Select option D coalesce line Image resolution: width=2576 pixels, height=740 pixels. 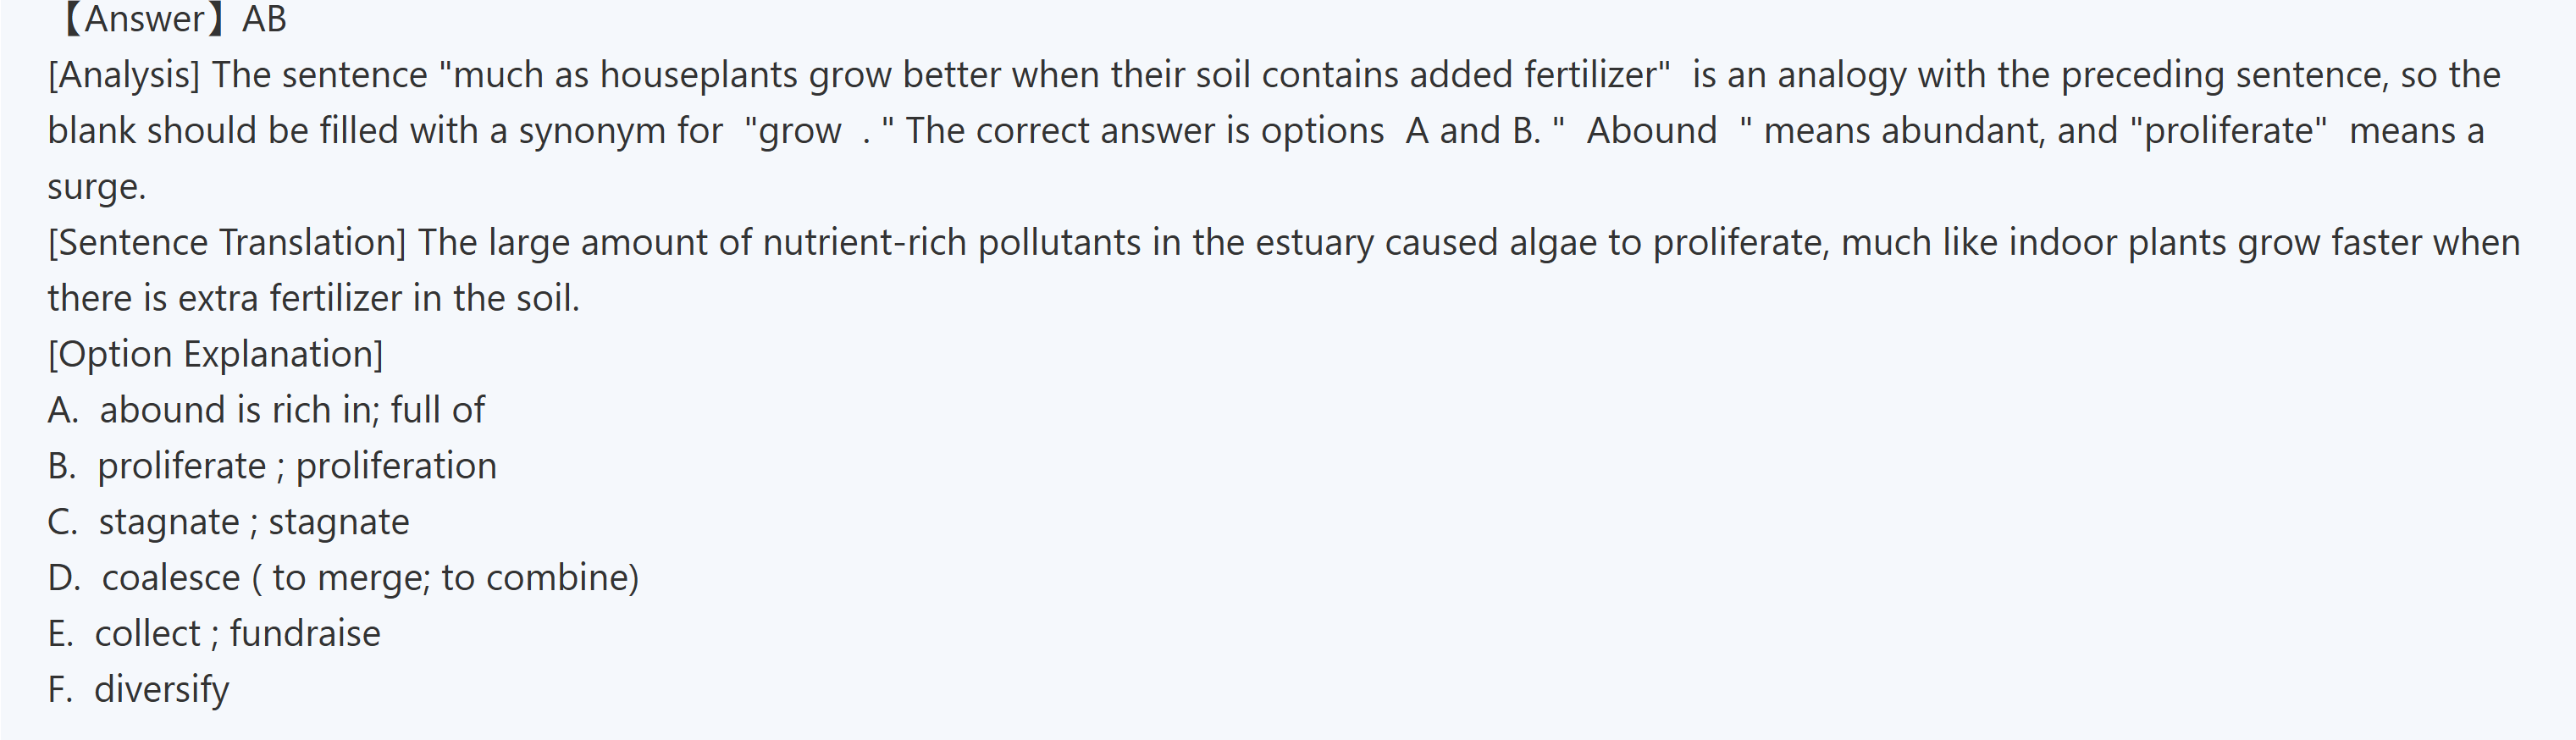pos(343,578)
